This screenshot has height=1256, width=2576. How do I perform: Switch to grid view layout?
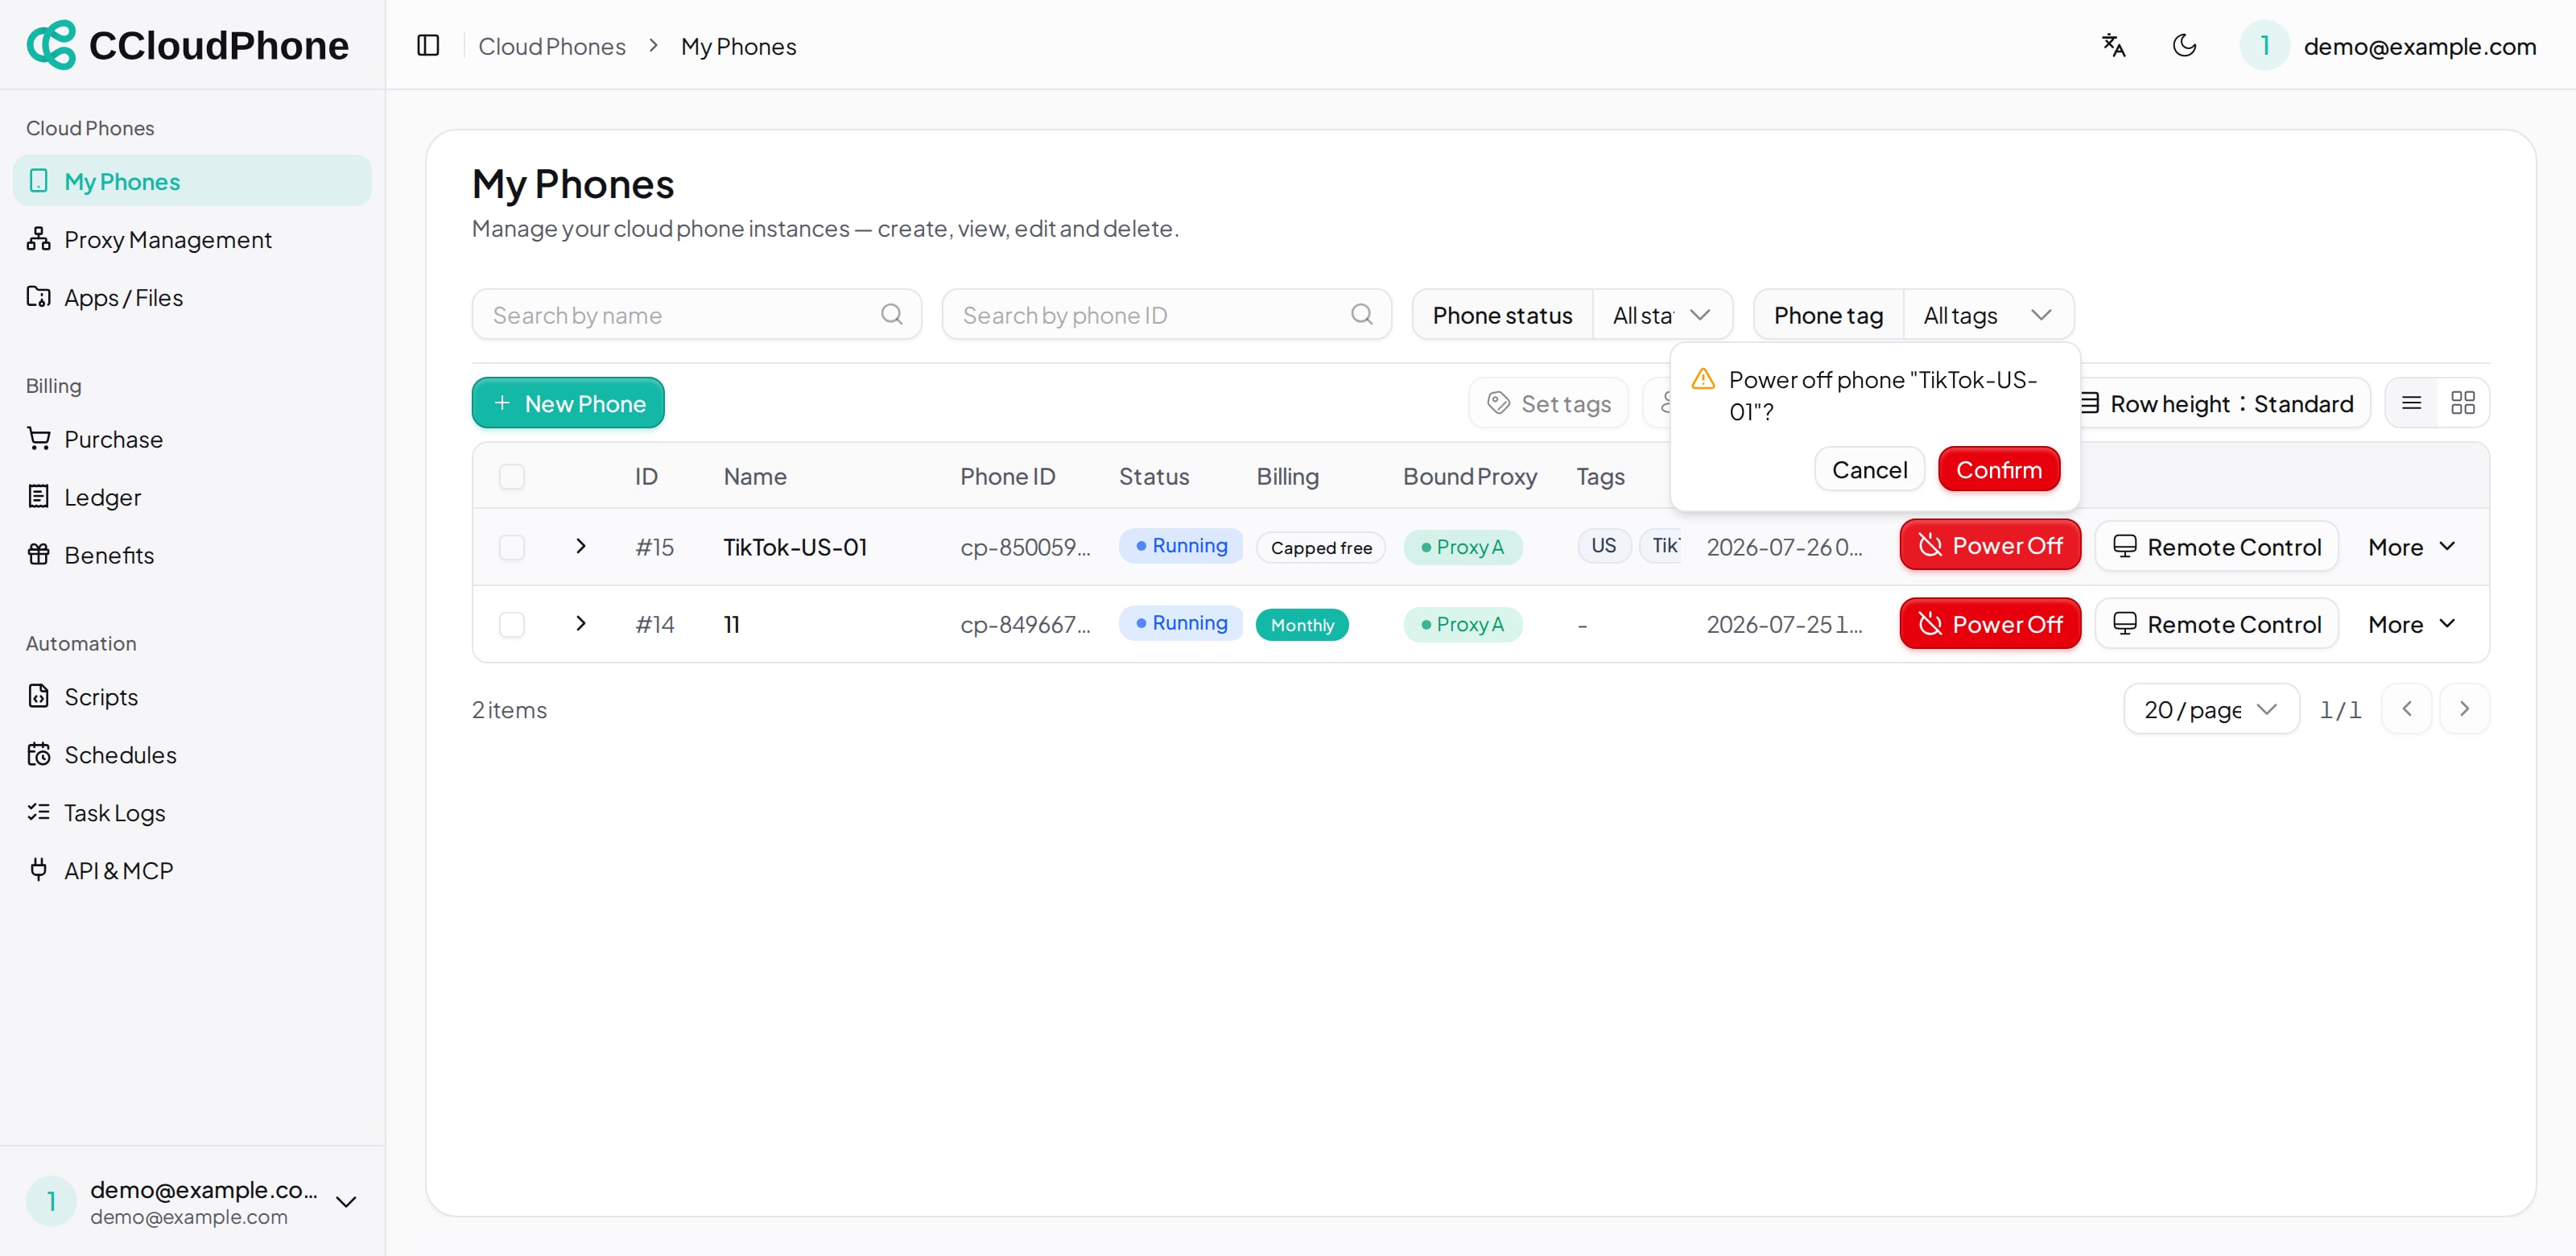pyautogui.click(x=2462, y=403)
